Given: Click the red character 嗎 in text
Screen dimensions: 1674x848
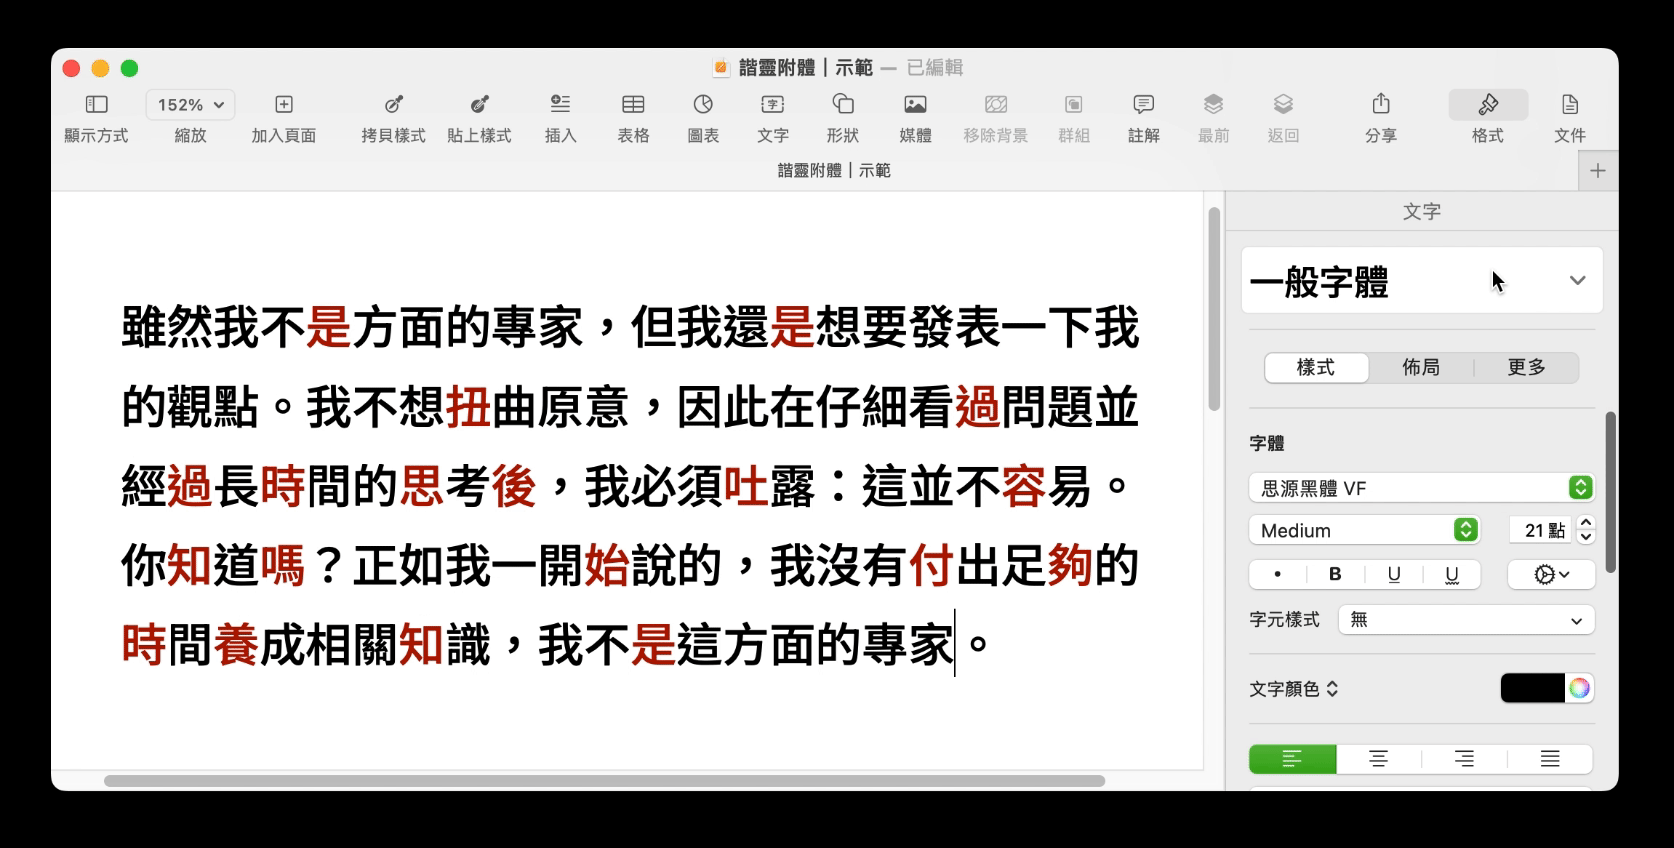Looking at the screenshot, I should coord(282,566).
